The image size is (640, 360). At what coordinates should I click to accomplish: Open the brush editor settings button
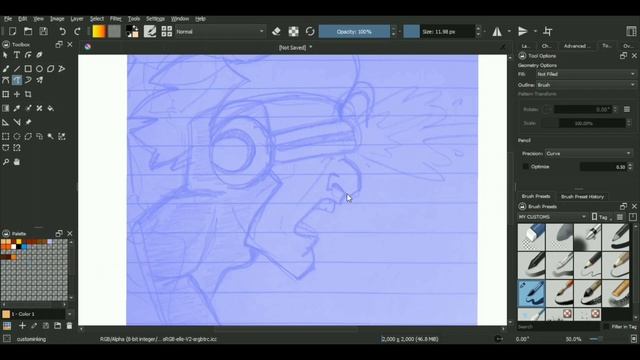click(x=150, y=31)
